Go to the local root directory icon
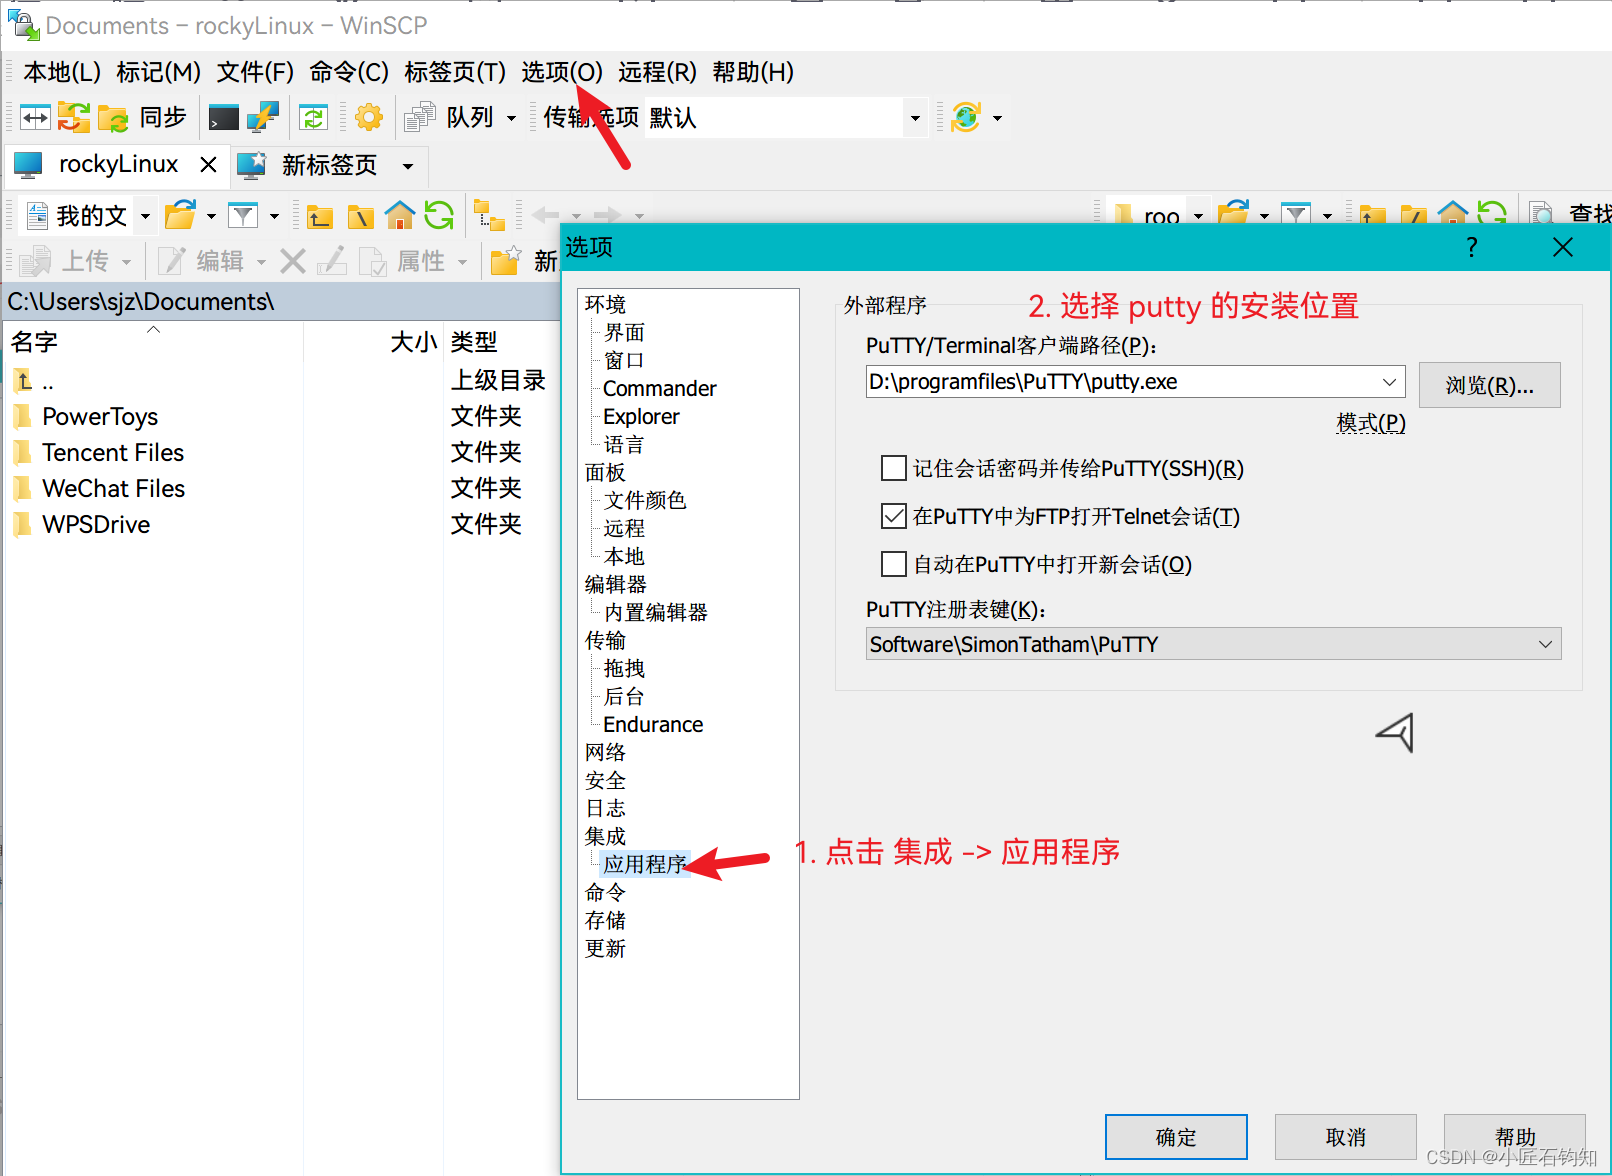The height and width of the screenshot is (1176, 1612). 360,216
